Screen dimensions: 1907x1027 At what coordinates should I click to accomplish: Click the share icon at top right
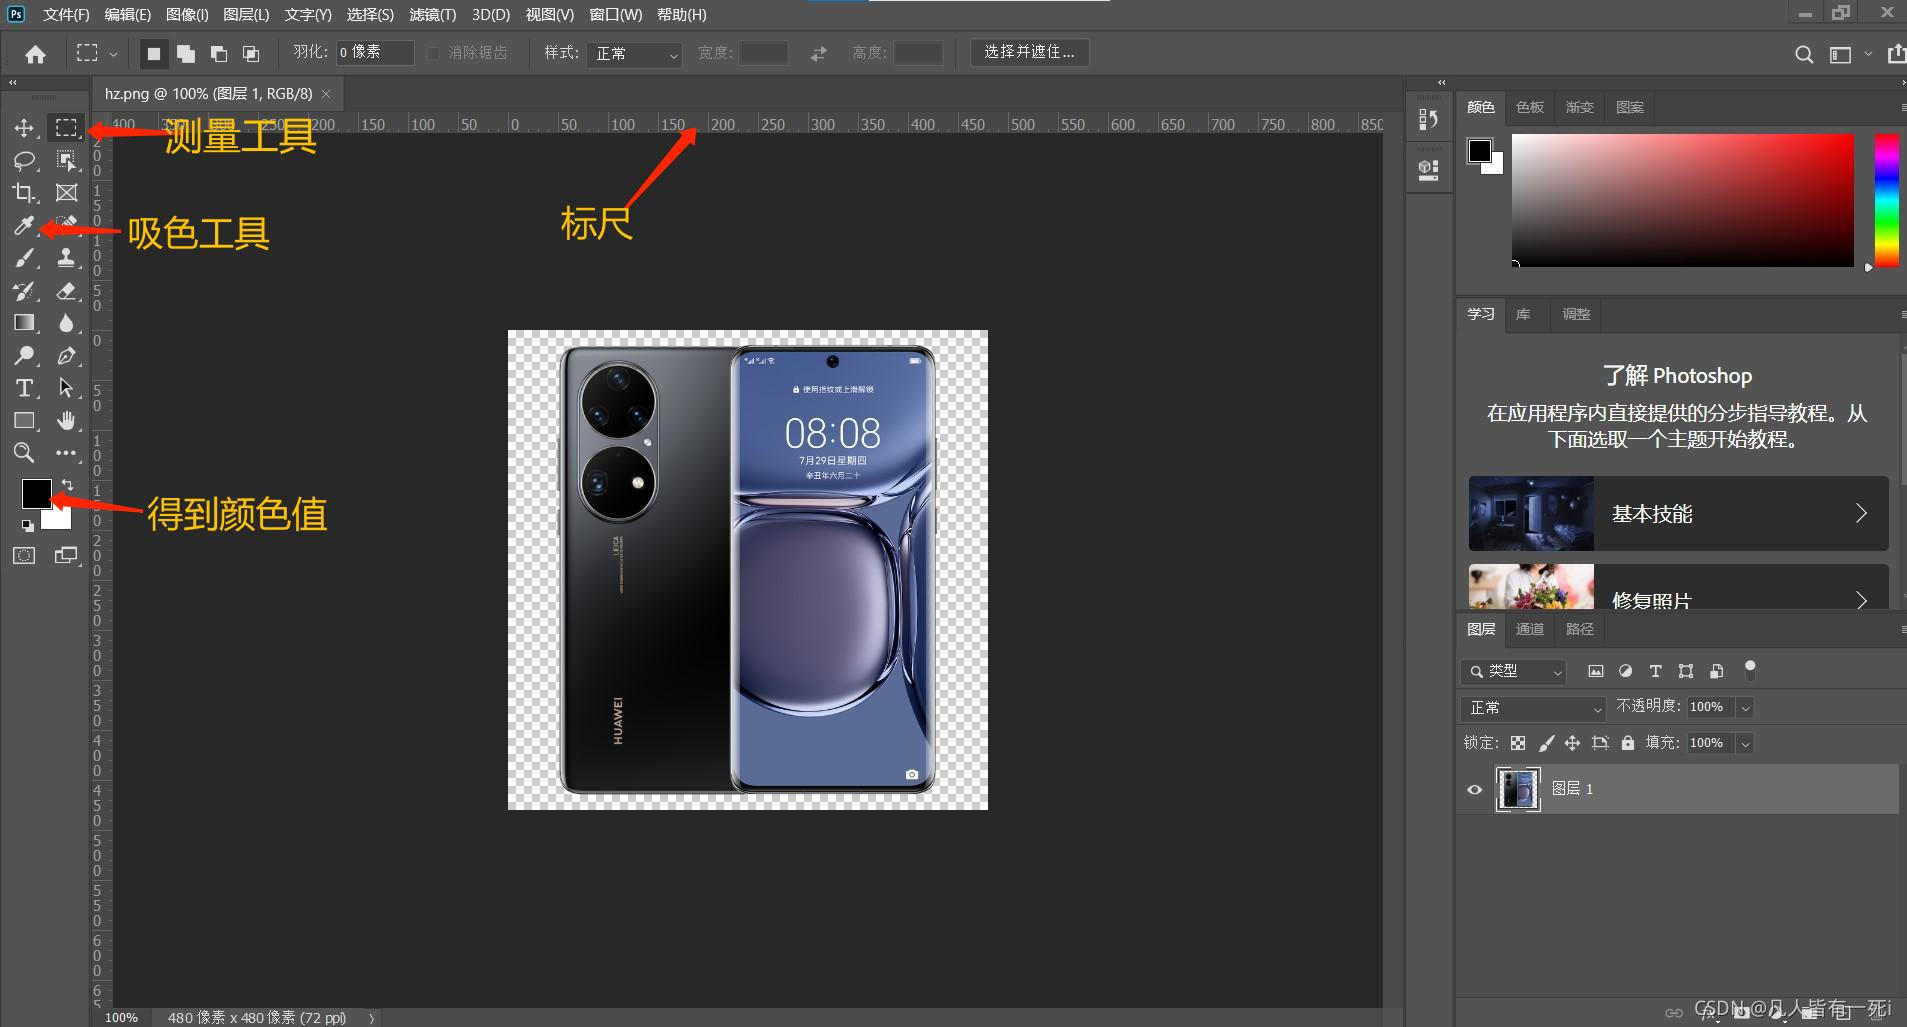1895,55
